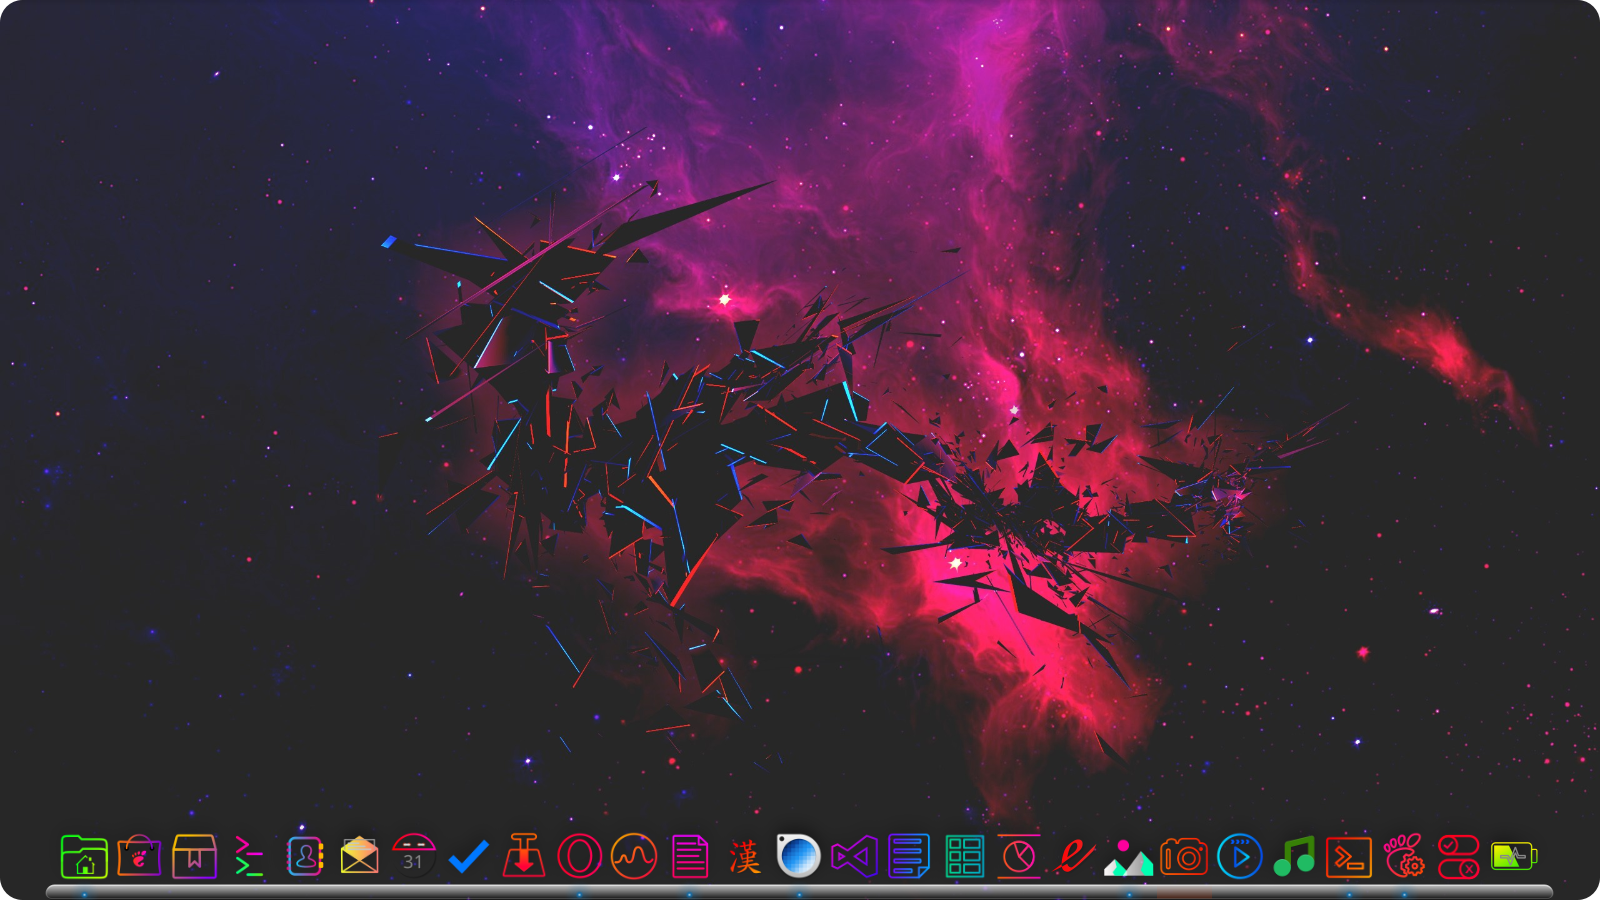Screen dimensions: 1600x900
Task: Open the blue writer document app
Action: point(909,857)
